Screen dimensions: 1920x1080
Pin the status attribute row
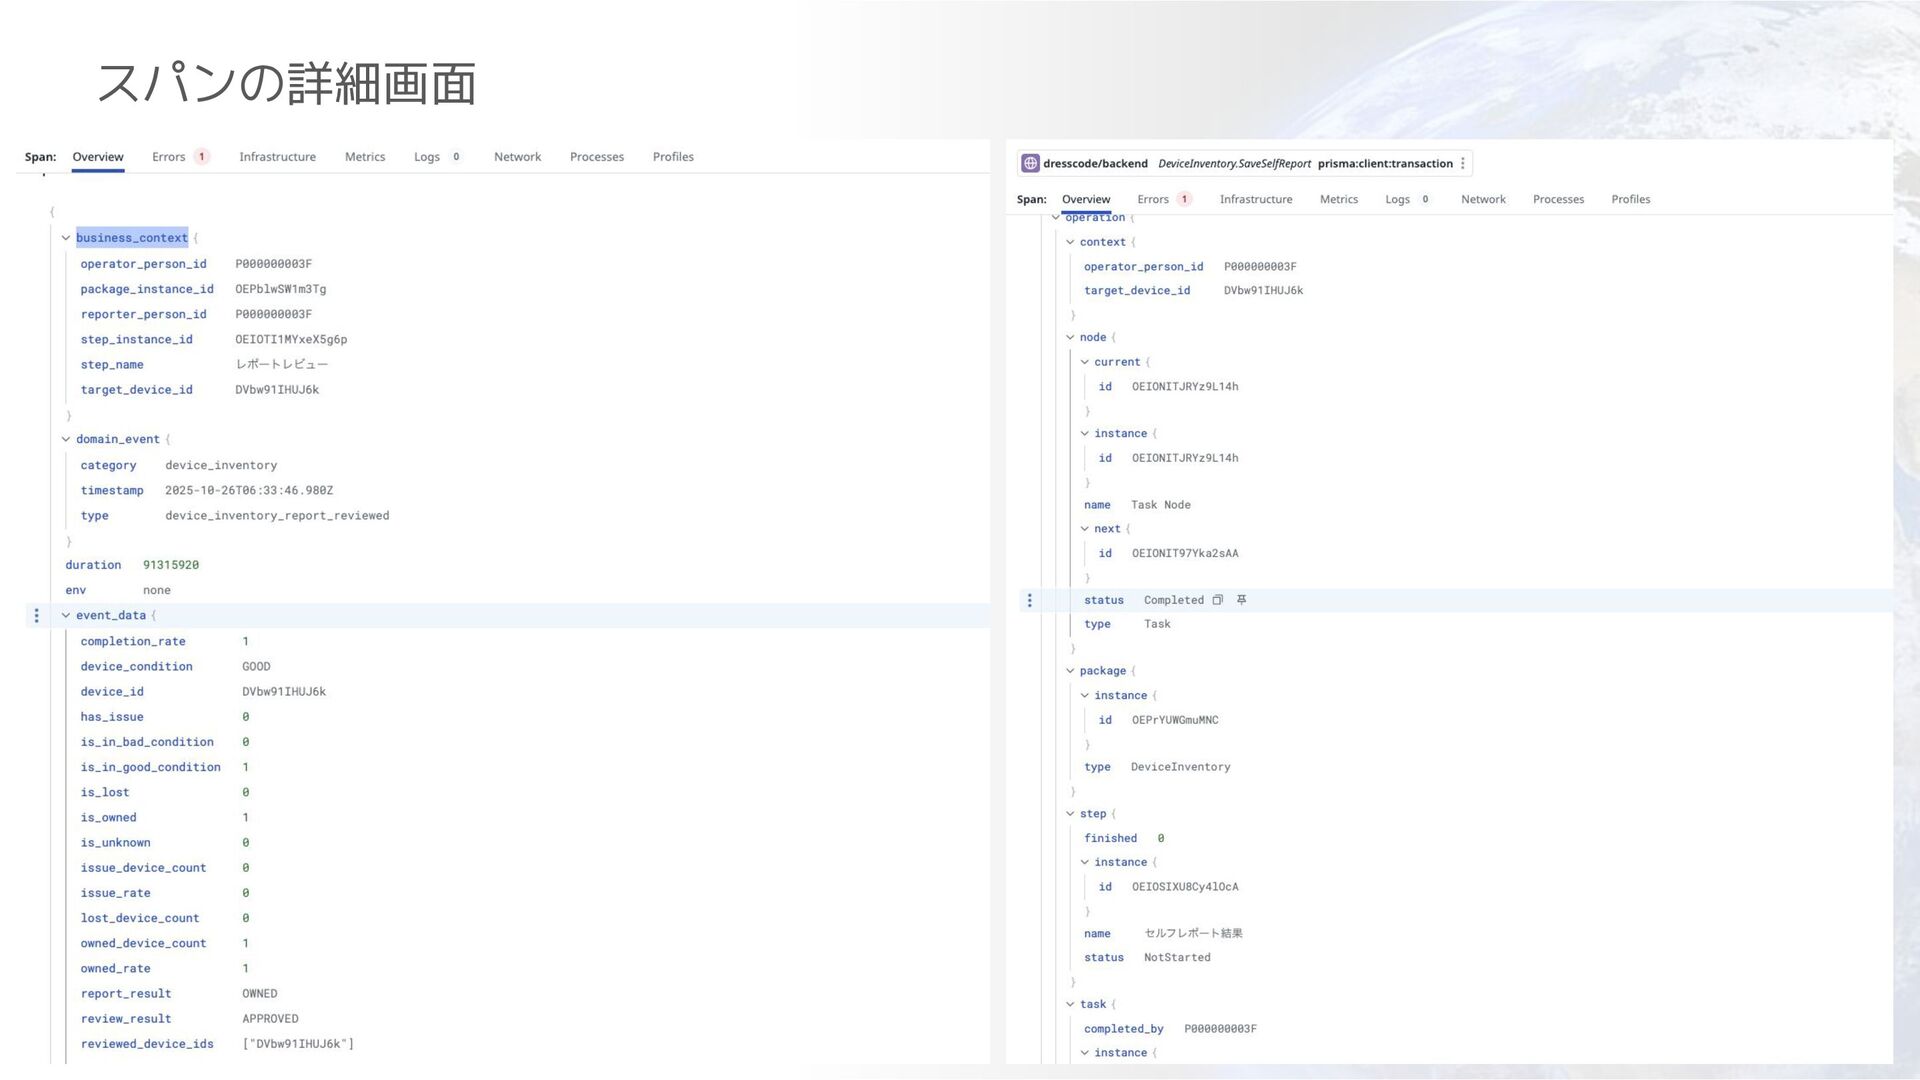1241,600
